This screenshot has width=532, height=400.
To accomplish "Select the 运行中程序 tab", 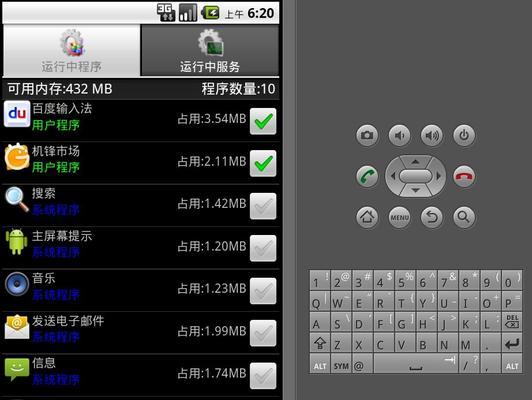I will click(x=71, y=50).
